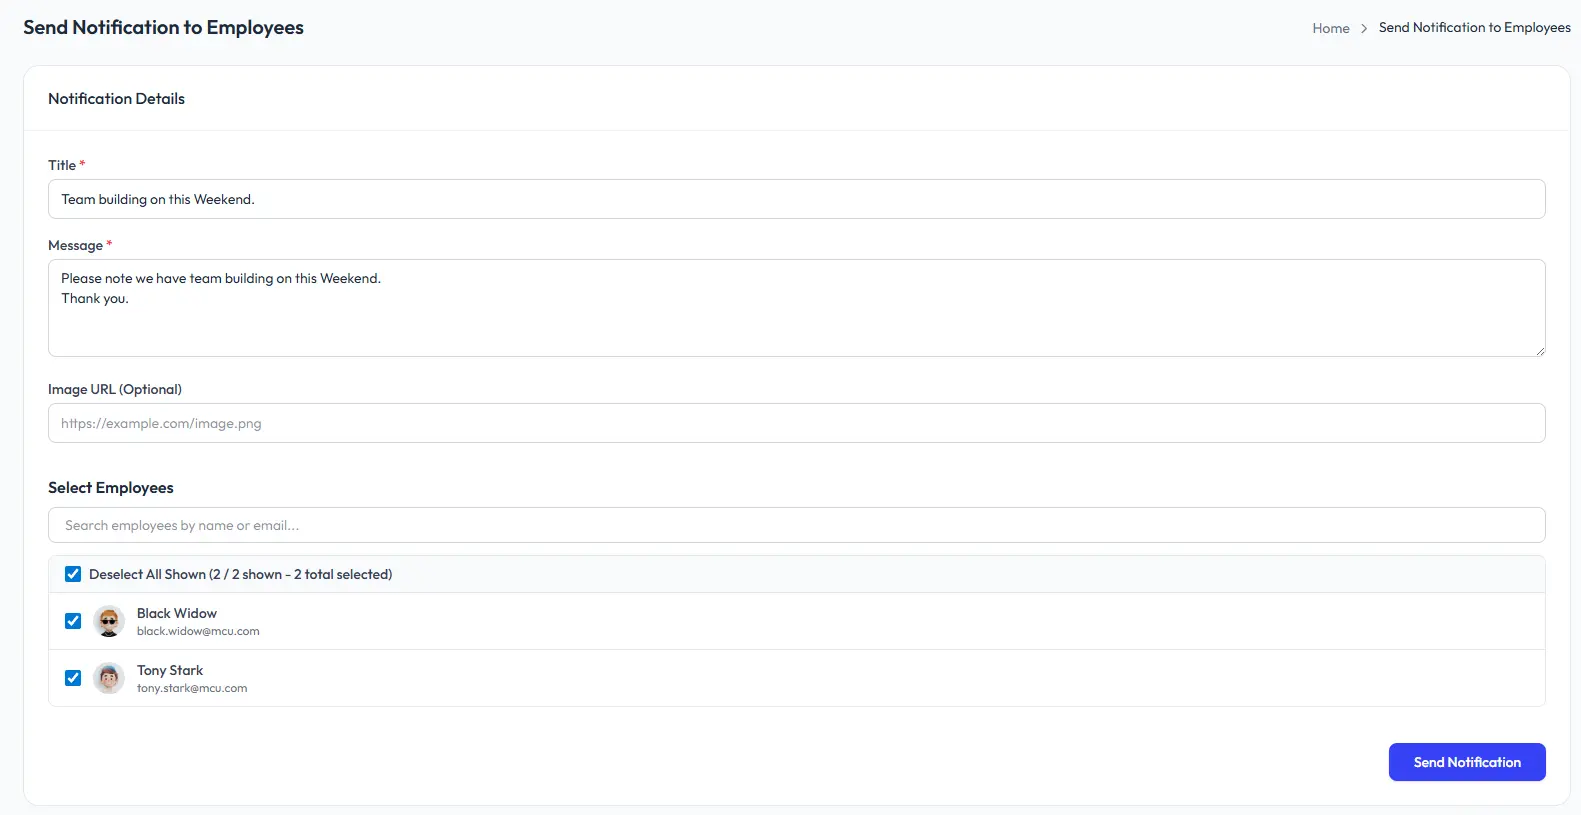Click the current page breadcrumb item

[x=1474, y=28]
